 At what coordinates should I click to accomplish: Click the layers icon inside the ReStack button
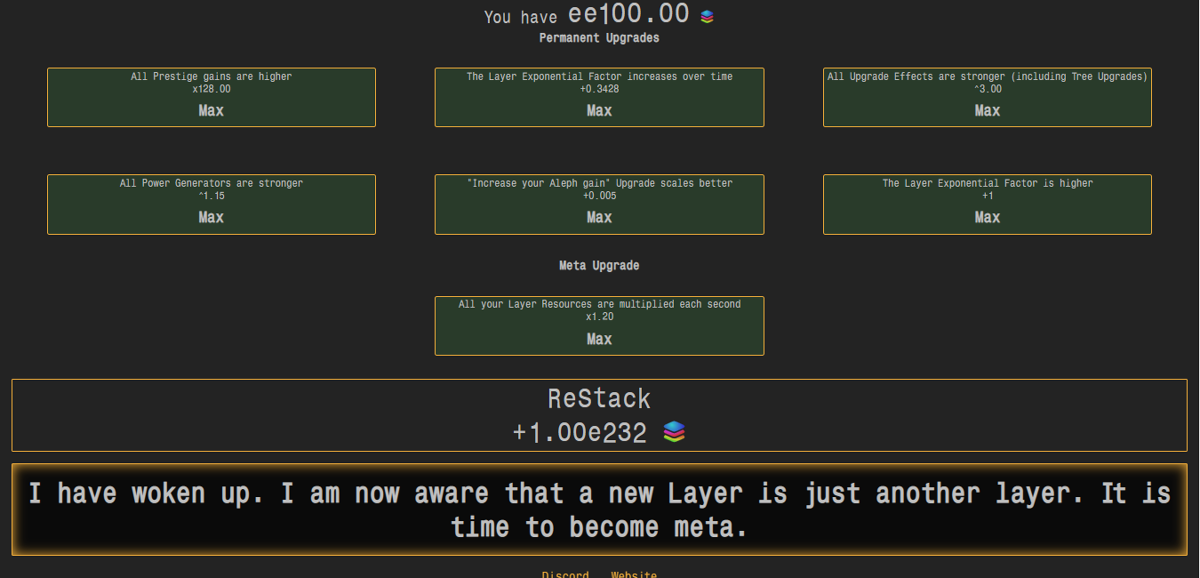click(671, 432)
